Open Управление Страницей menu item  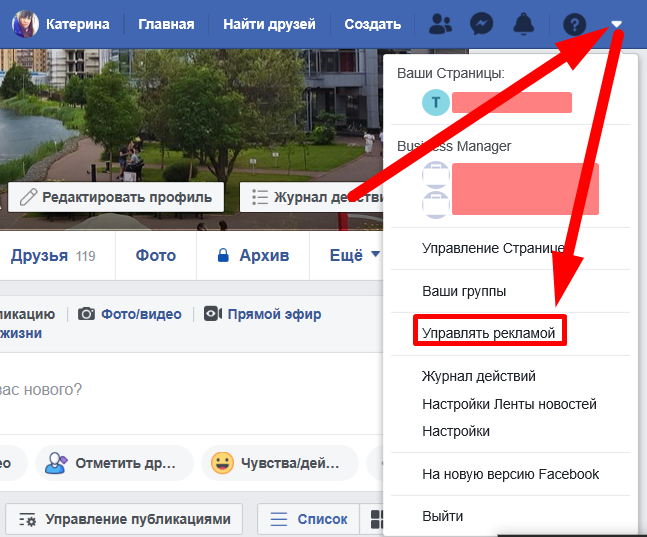click(x=510, y=248)
